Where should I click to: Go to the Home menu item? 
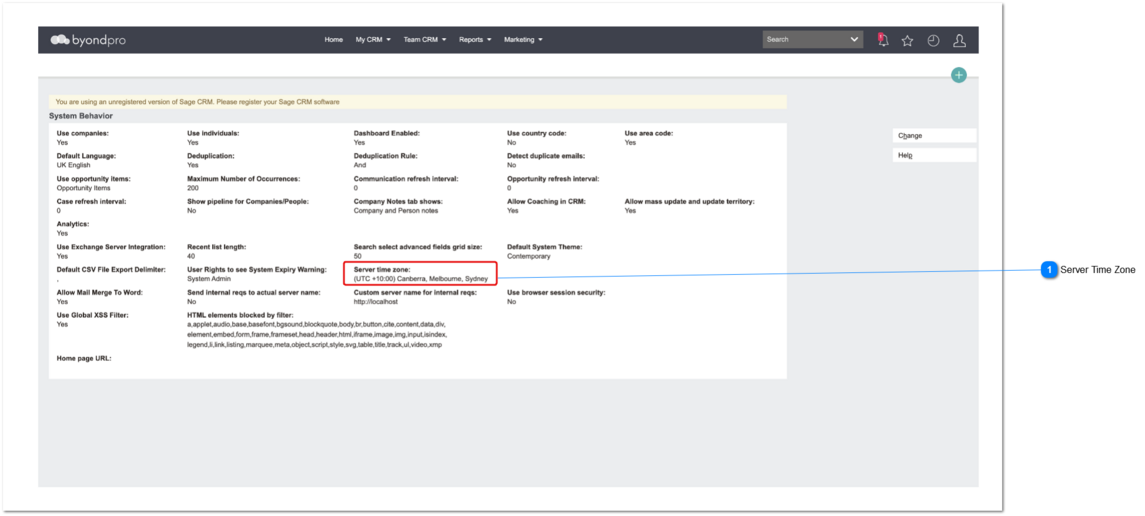click(x=334, y=39)
